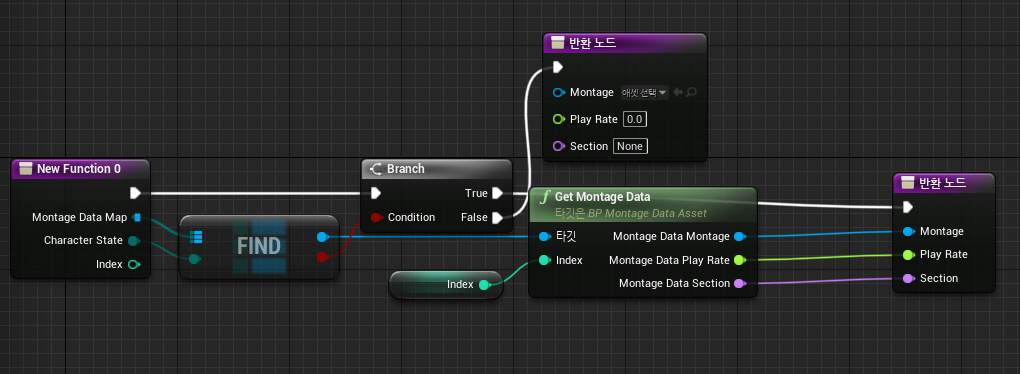Select the Get Montage Data node title
1020x374 pixels.
602,196
